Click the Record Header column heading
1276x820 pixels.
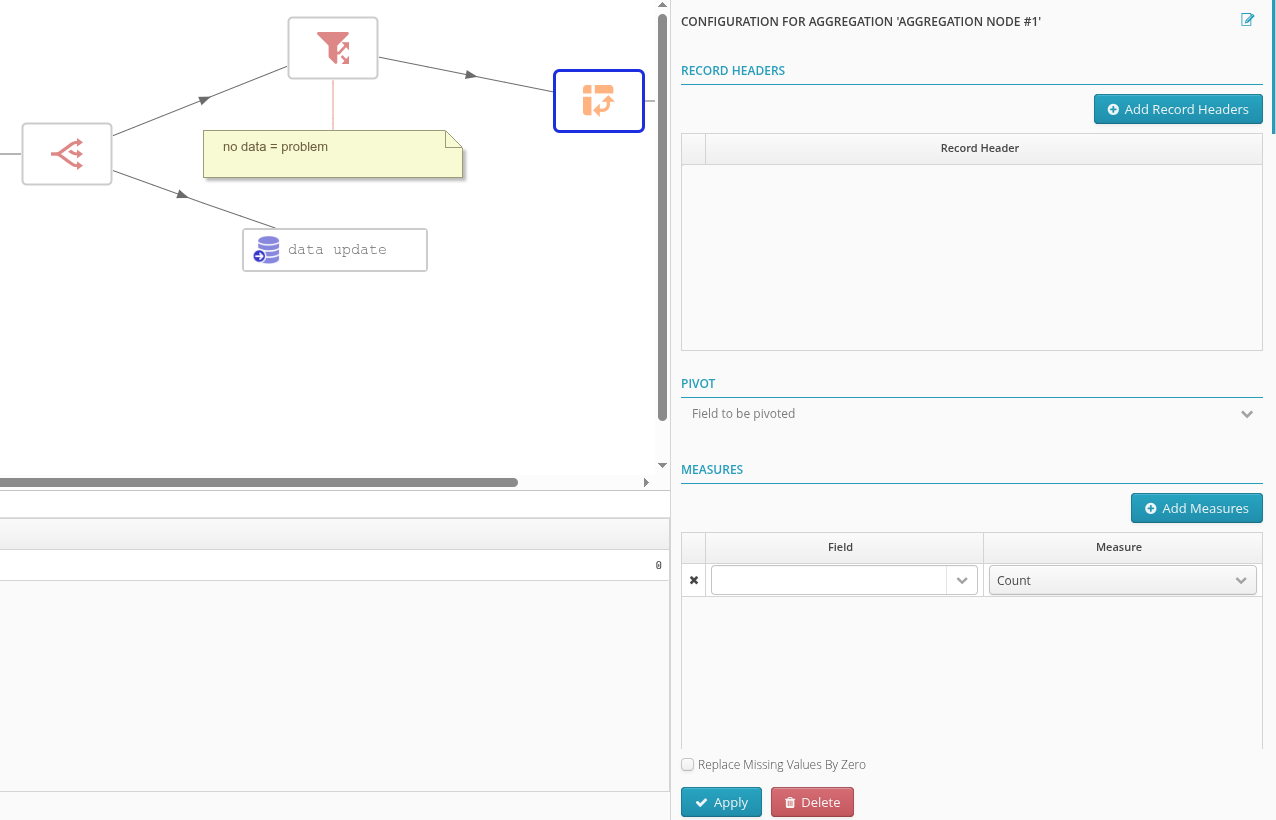click(x=980, y=148)
